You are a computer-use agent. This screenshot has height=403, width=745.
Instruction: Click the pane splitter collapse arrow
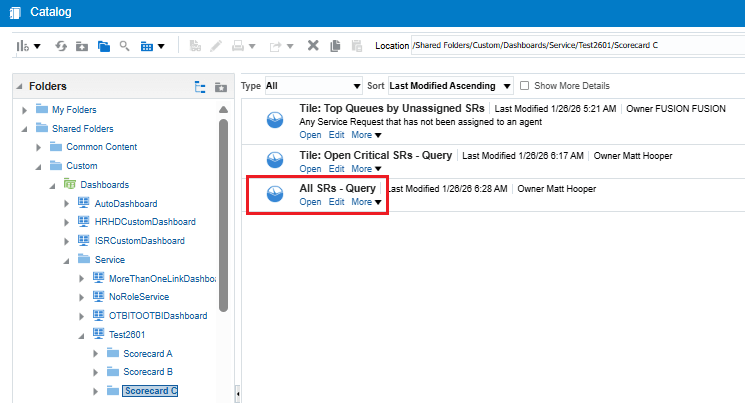tap(238, 393)
